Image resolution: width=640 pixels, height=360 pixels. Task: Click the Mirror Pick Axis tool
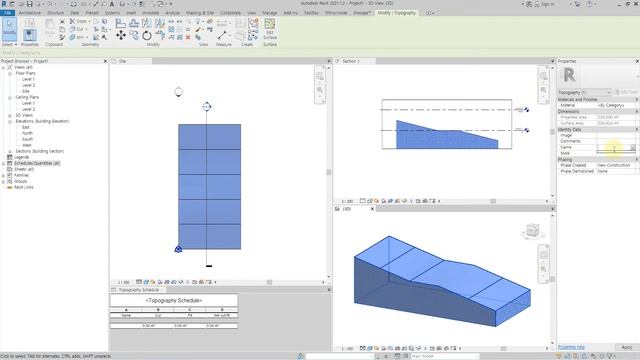pyautogui.click(x=147, y=23)
